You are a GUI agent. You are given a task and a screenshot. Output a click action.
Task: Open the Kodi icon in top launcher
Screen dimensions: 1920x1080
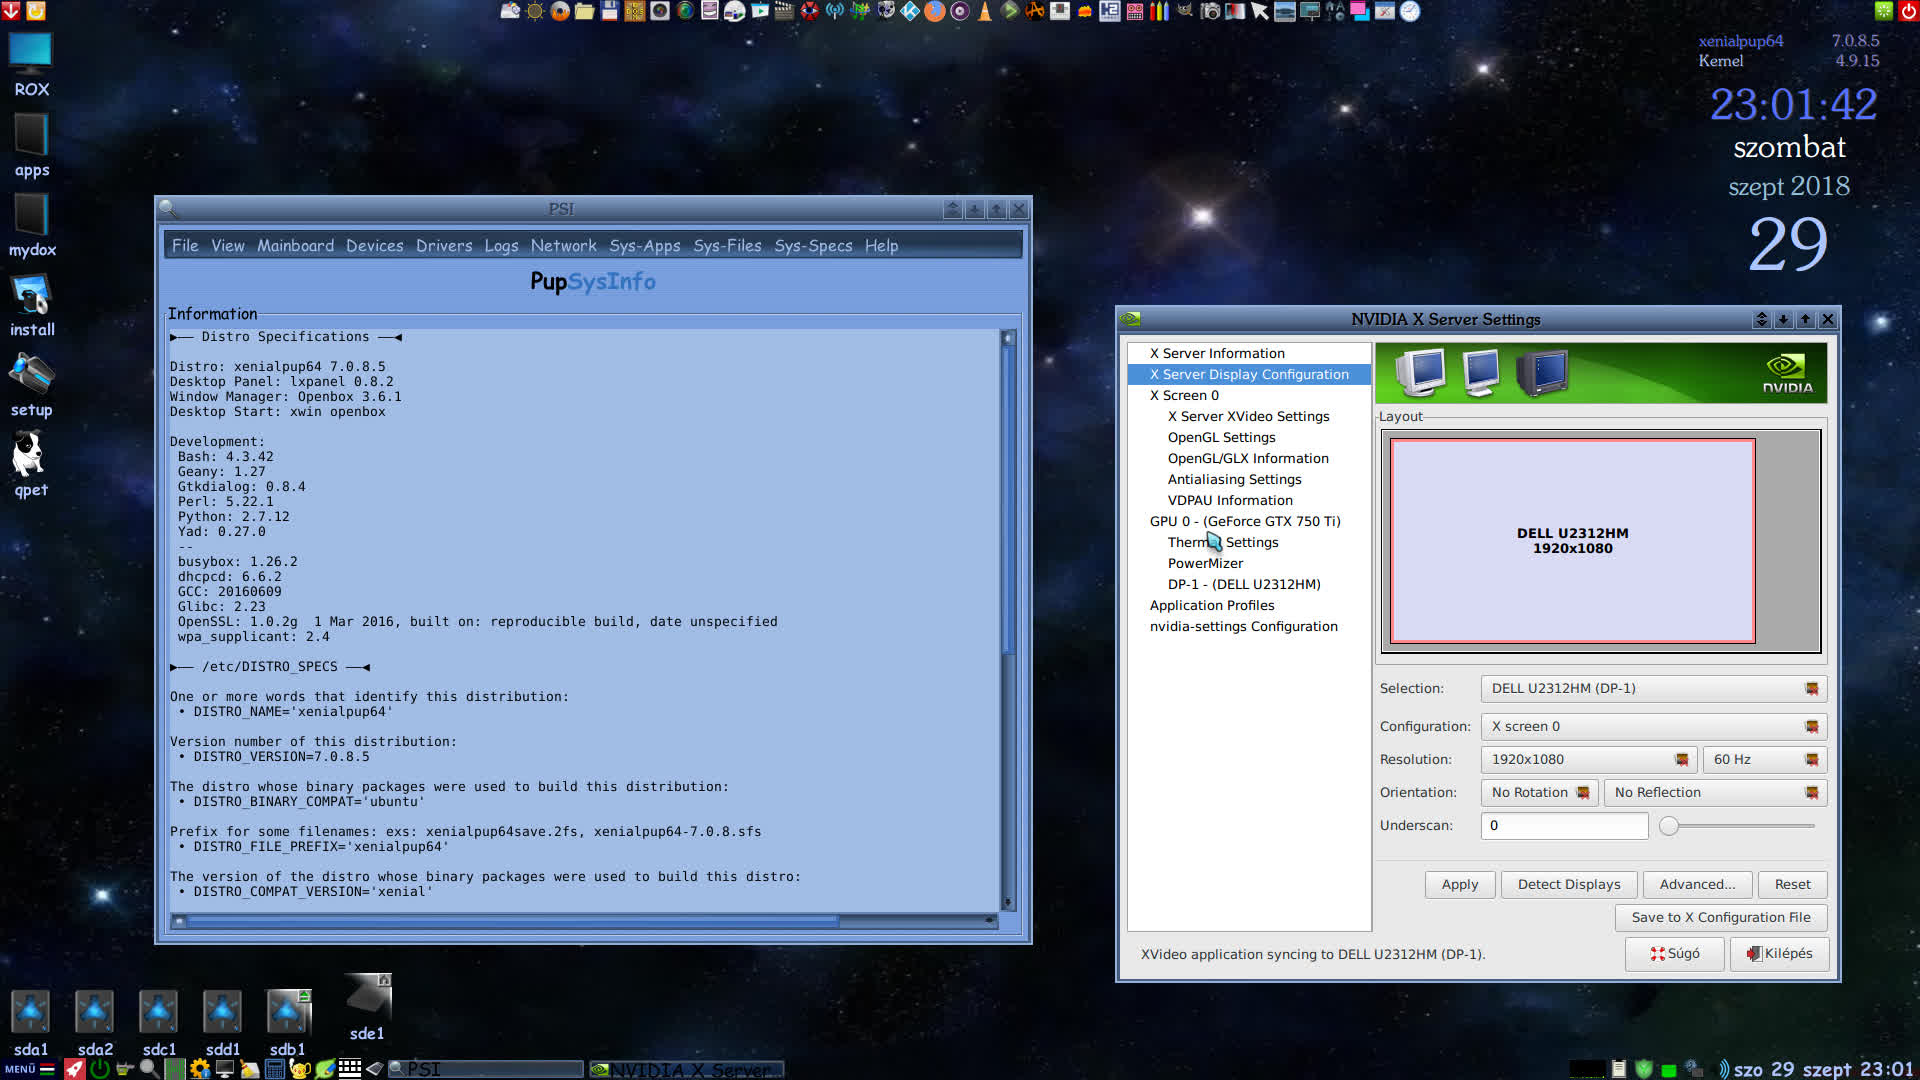(x=911, y=11)
